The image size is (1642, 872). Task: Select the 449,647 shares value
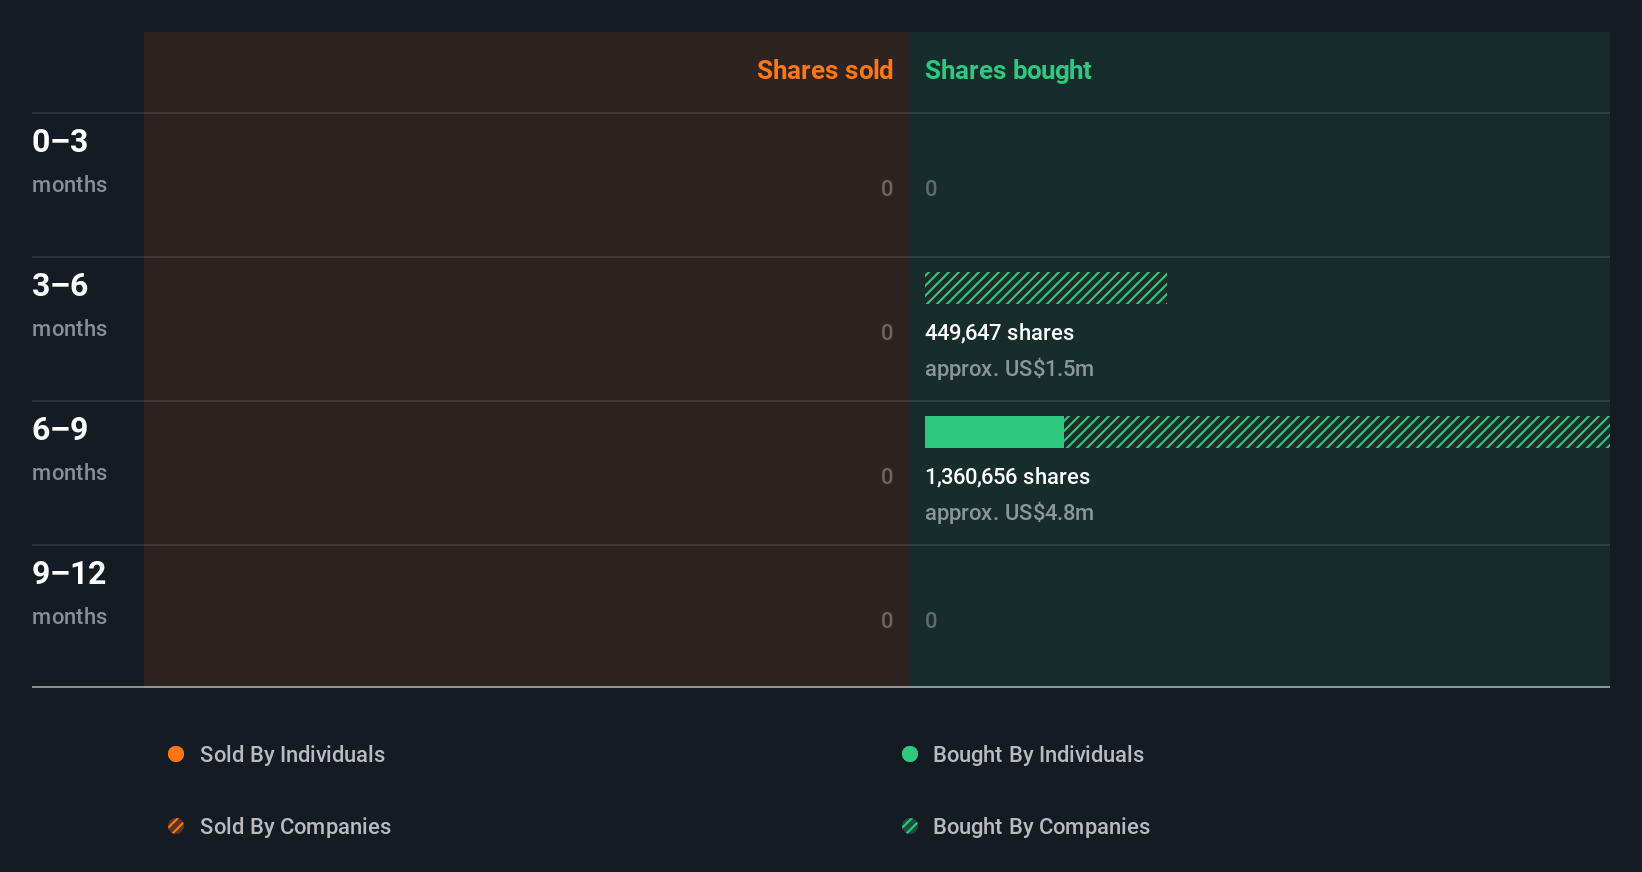tap(999, 333)
